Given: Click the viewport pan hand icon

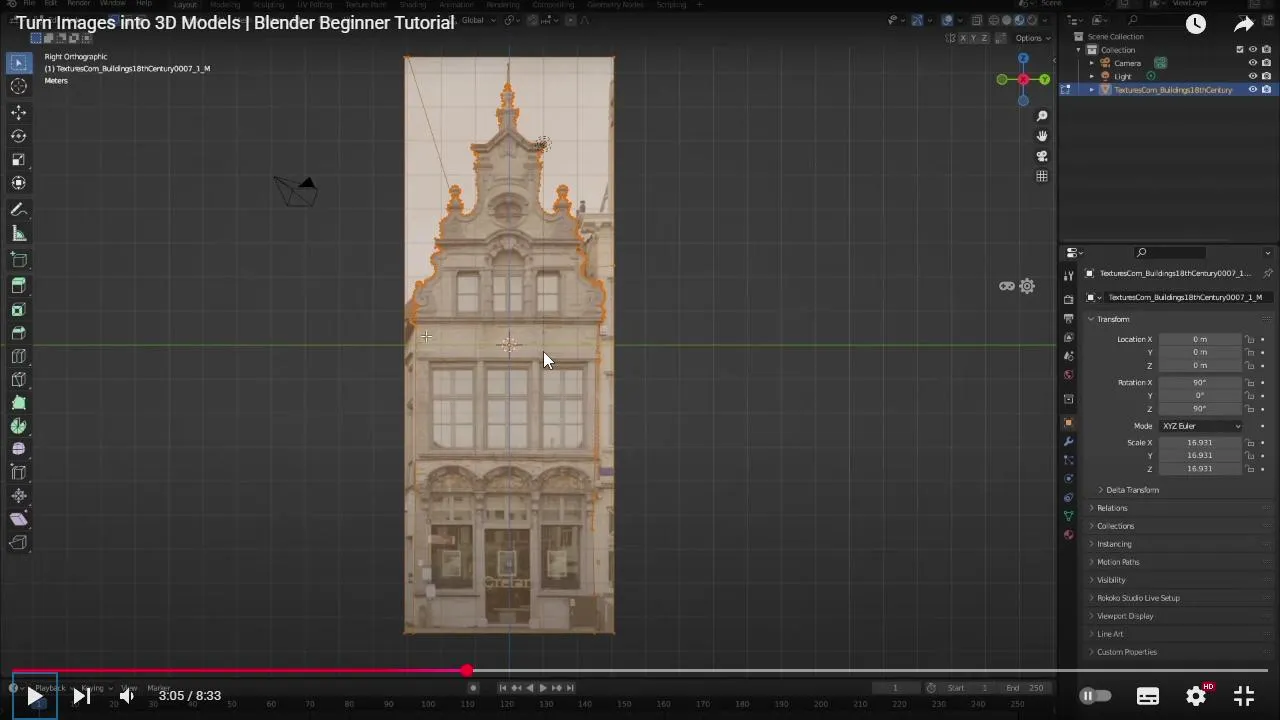Looking at the screenshot, I should pyautogui.click(x=1042, y=136).
